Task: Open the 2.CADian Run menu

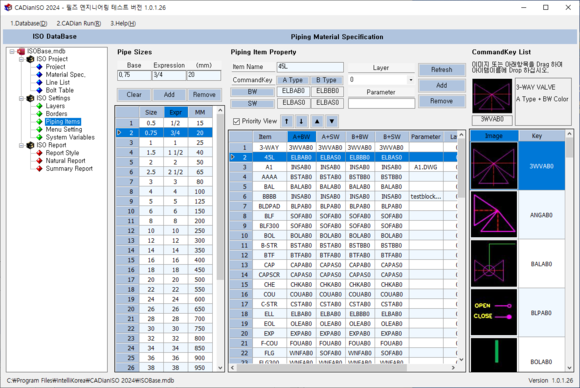Action: 78,23
